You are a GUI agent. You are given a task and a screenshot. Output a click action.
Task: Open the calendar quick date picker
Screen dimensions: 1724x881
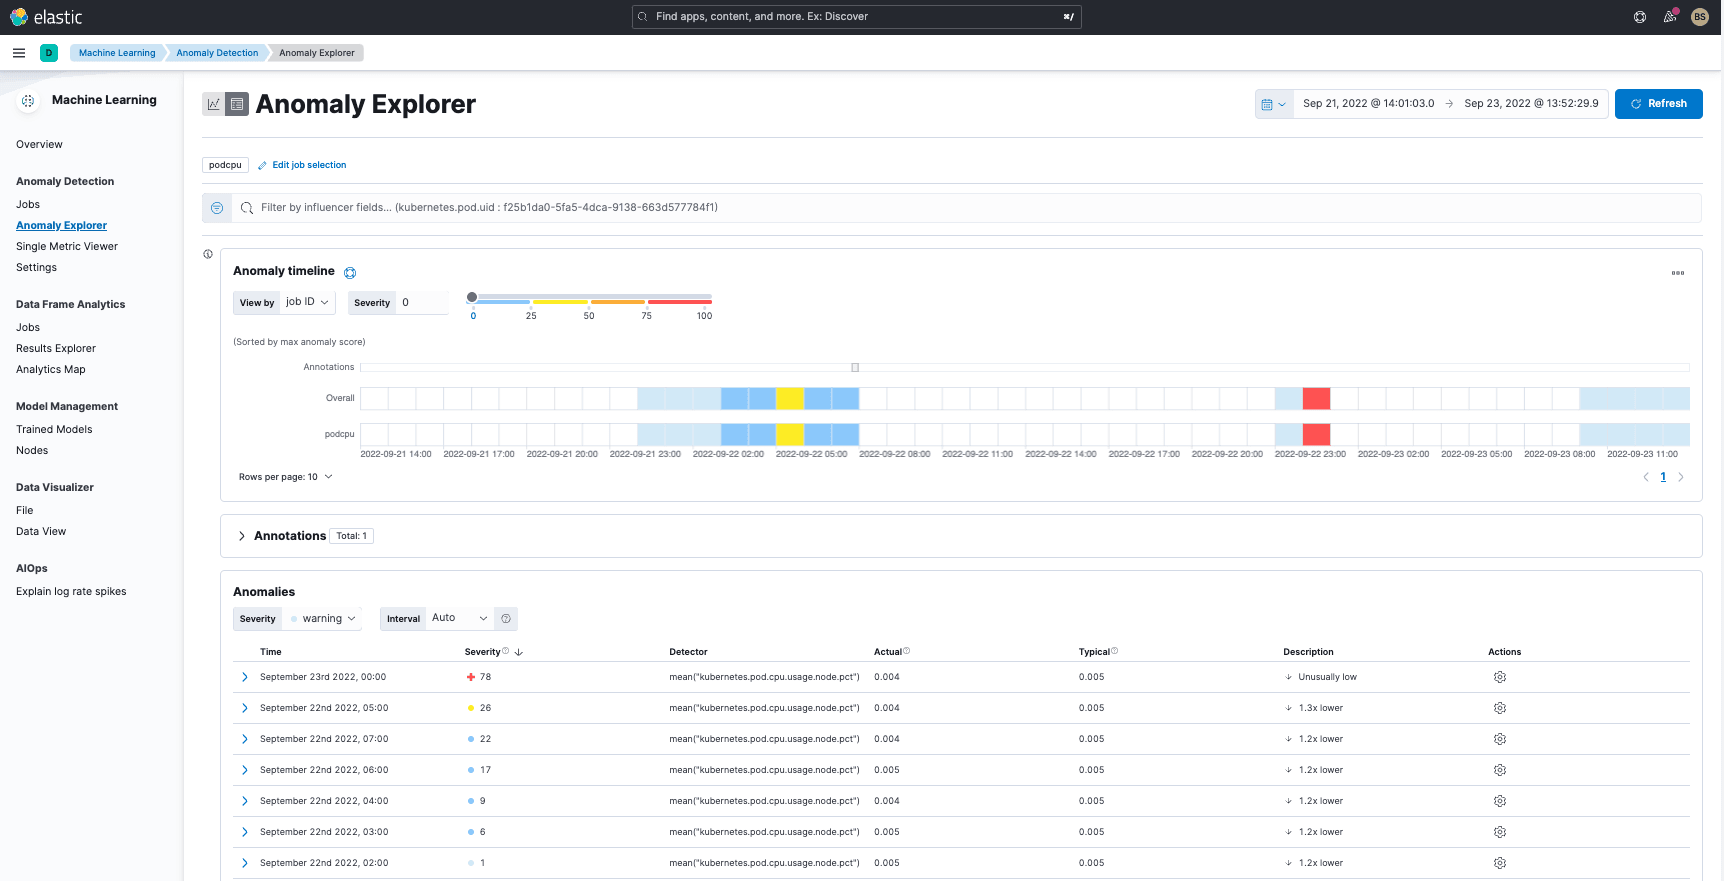coord(1273,104)
